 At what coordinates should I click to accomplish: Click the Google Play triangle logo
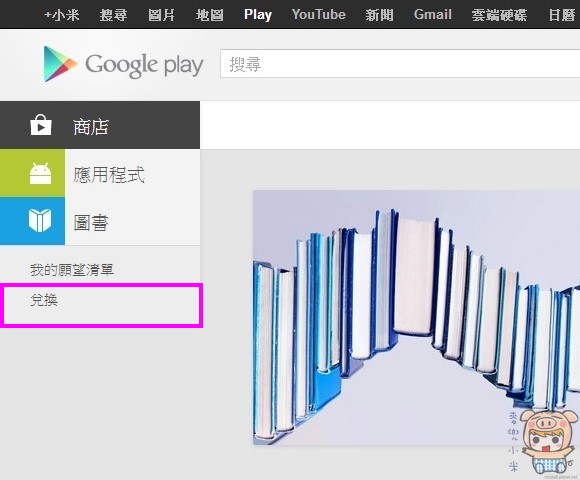[60, 64]
